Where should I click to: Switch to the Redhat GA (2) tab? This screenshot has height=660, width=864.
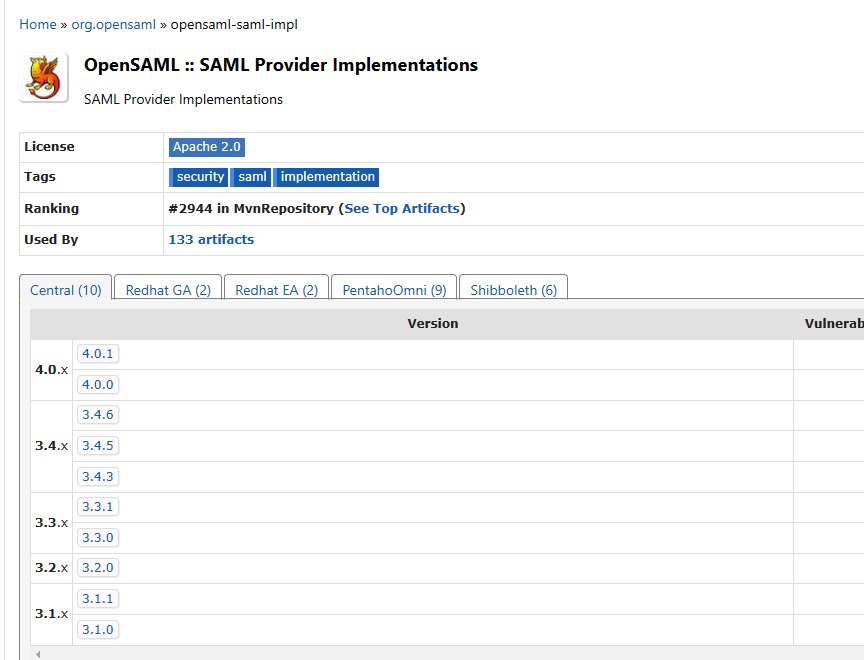click(x=168, y=288)
